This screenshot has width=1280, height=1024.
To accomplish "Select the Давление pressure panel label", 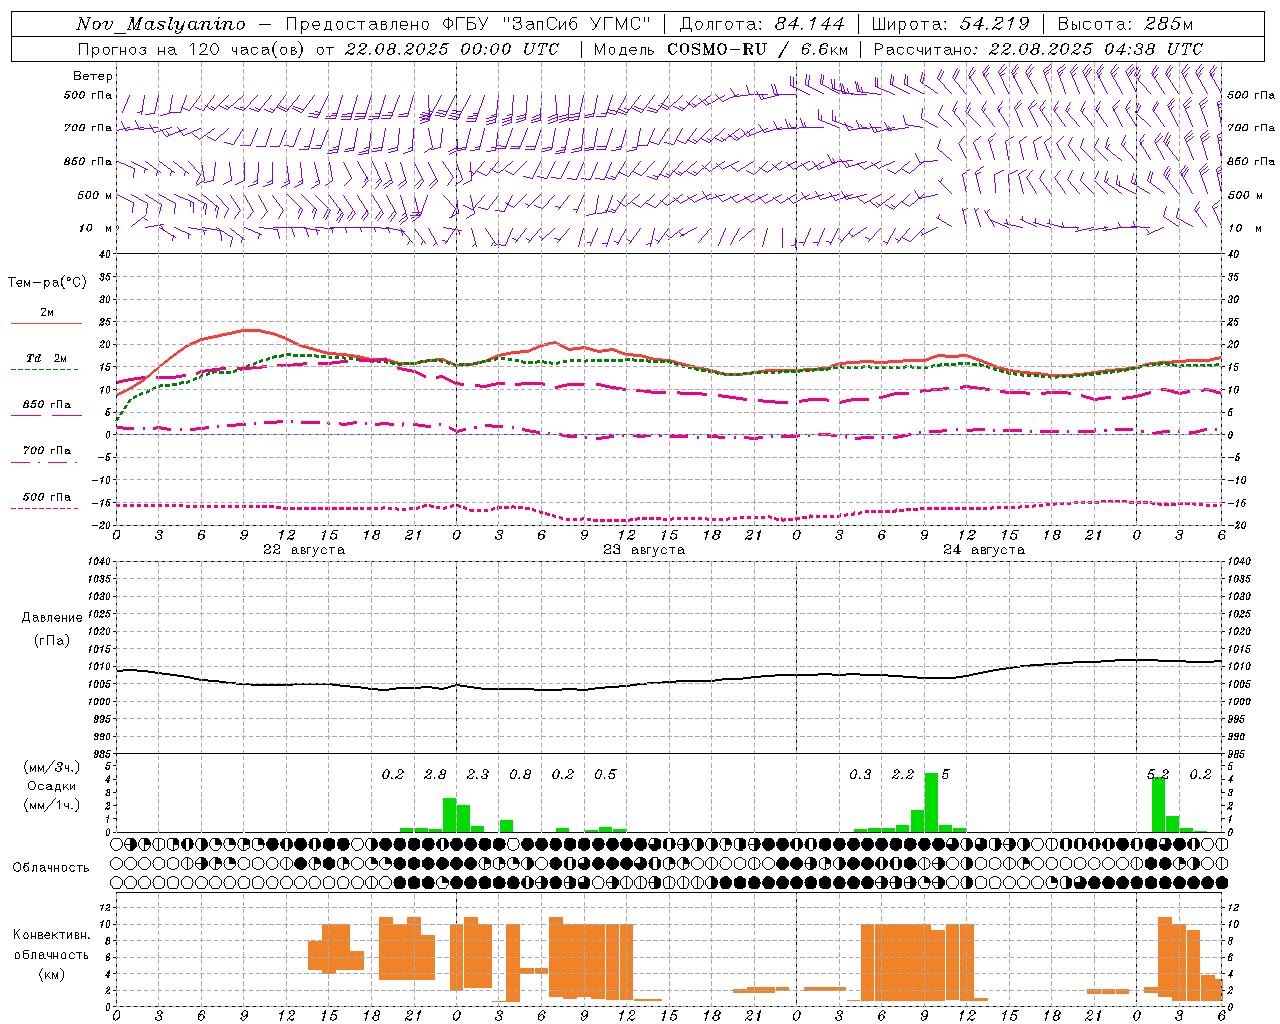I will (x=52, y=618).
